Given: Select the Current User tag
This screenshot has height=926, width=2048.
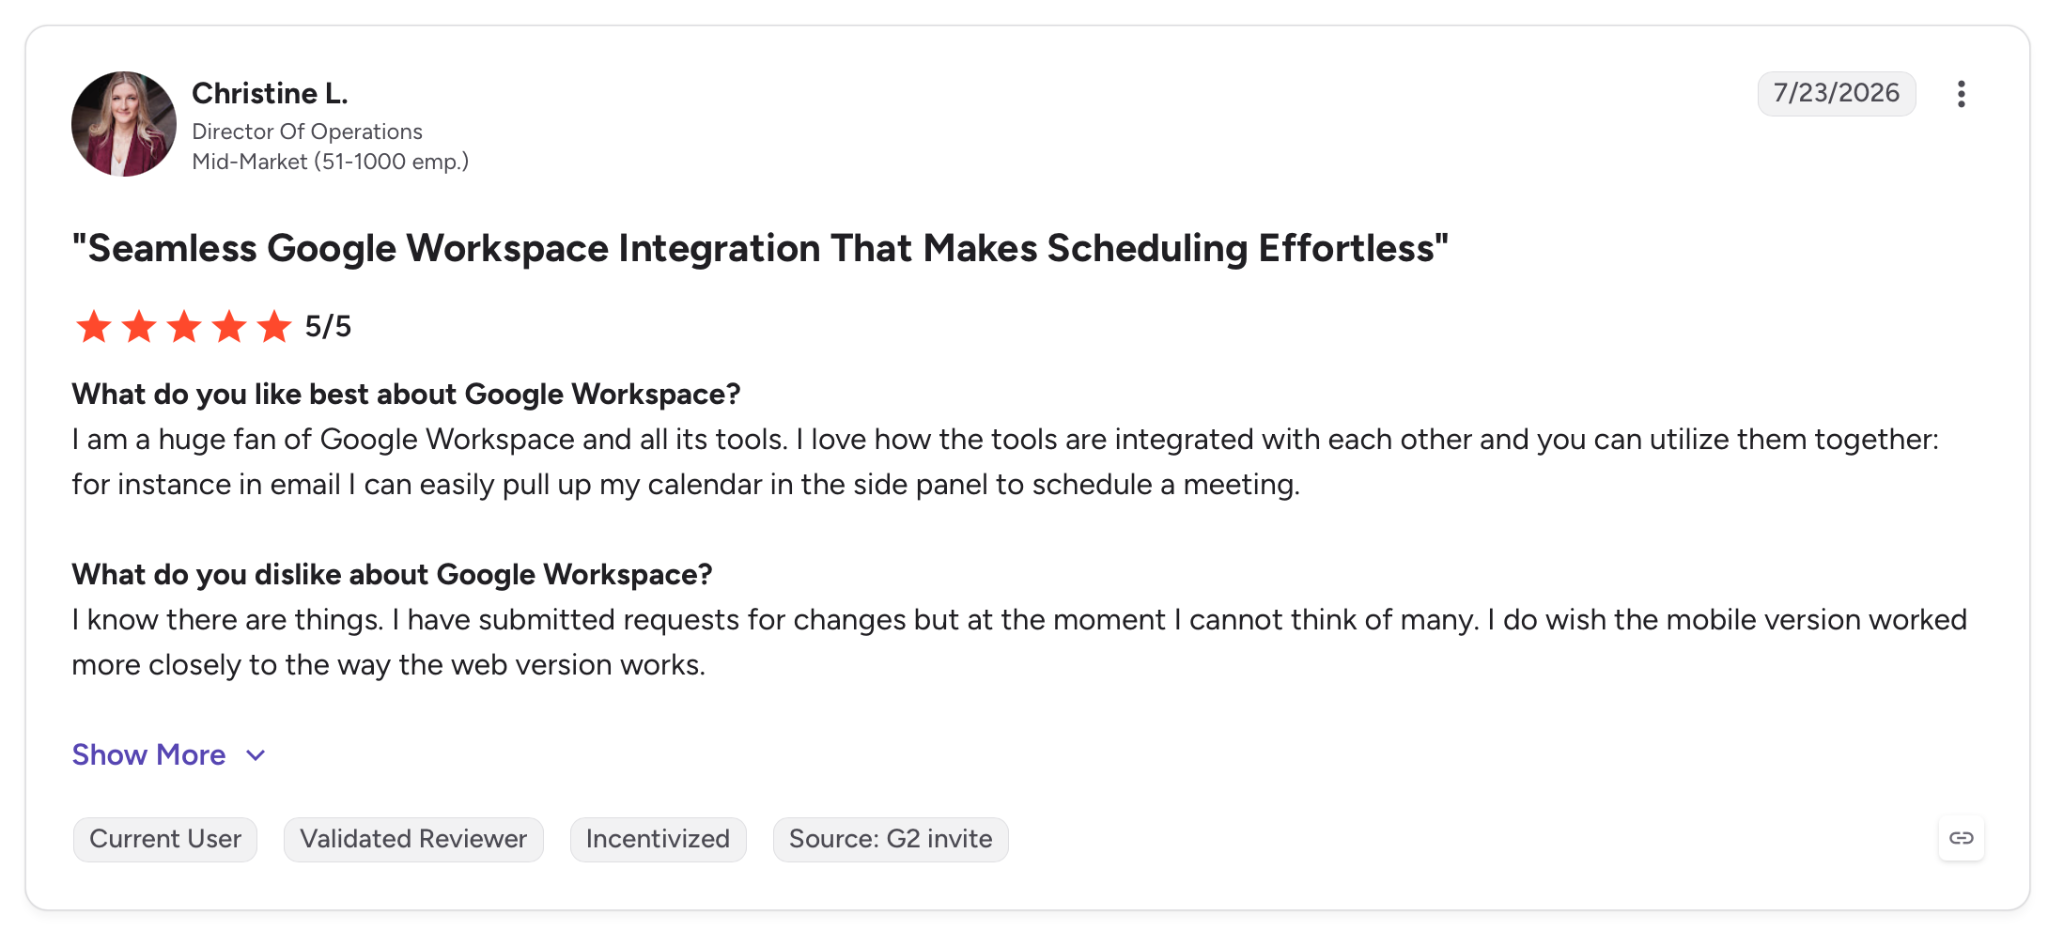Looking at the screenshot, I should tap(165, 839).
